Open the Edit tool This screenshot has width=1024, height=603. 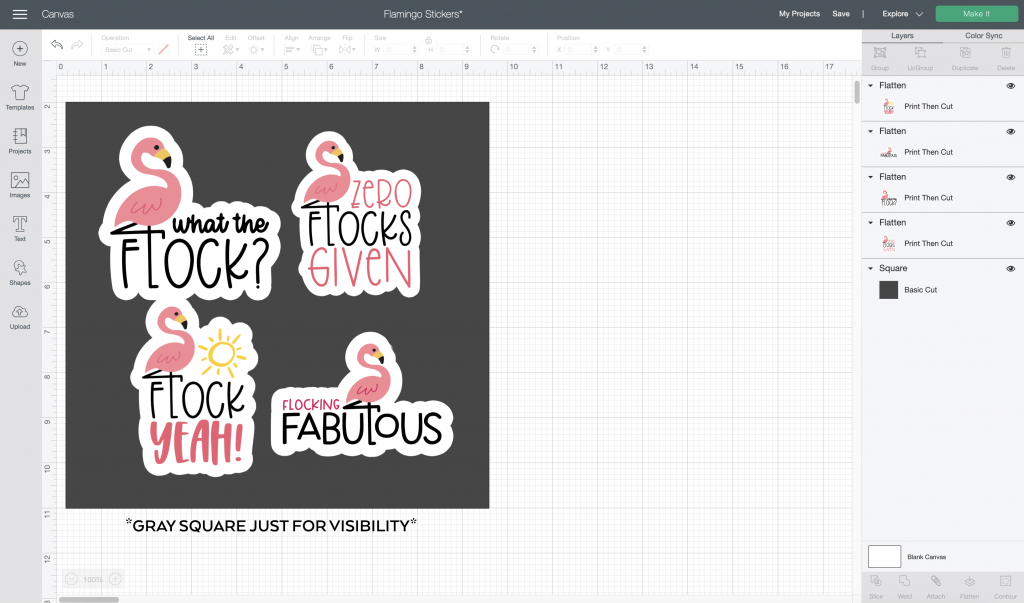coord(231,50)
